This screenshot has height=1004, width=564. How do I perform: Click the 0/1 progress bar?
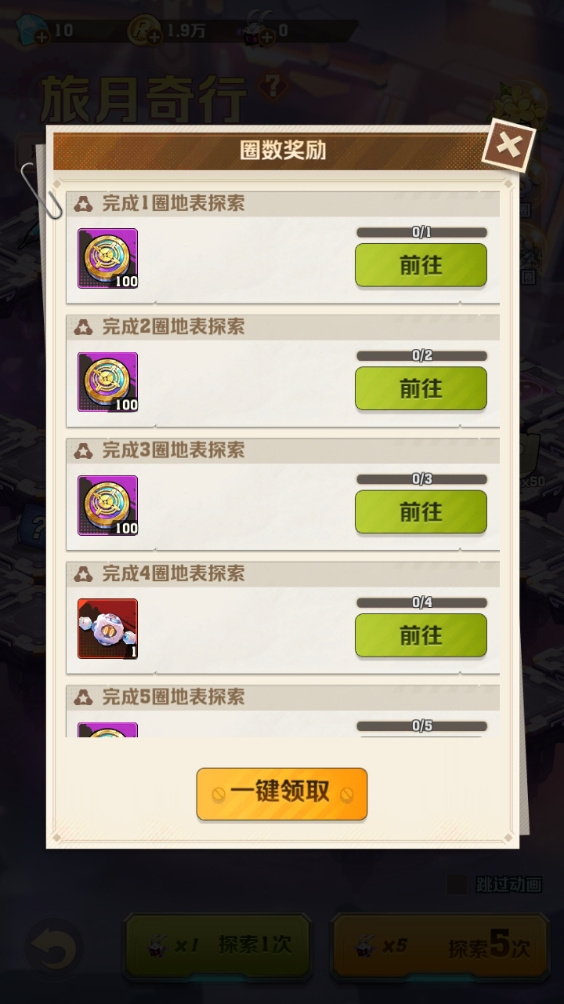(x=421, y=232)
